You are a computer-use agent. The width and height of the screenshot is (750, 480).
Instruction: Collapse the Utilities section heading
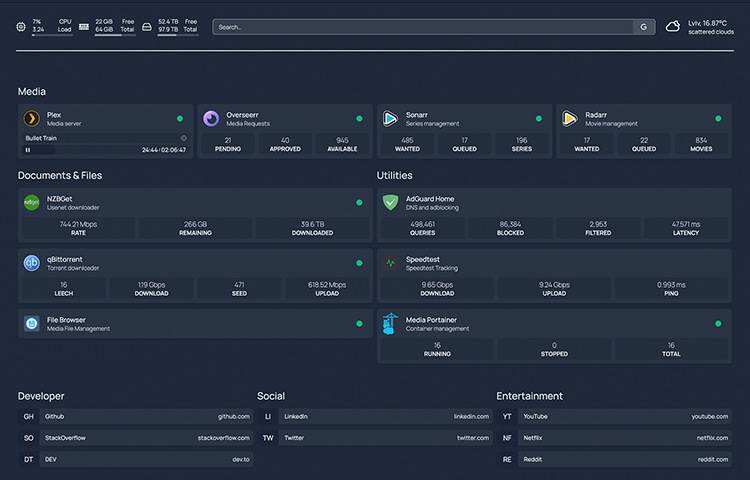pyautogui.click(x=394, y=176)
